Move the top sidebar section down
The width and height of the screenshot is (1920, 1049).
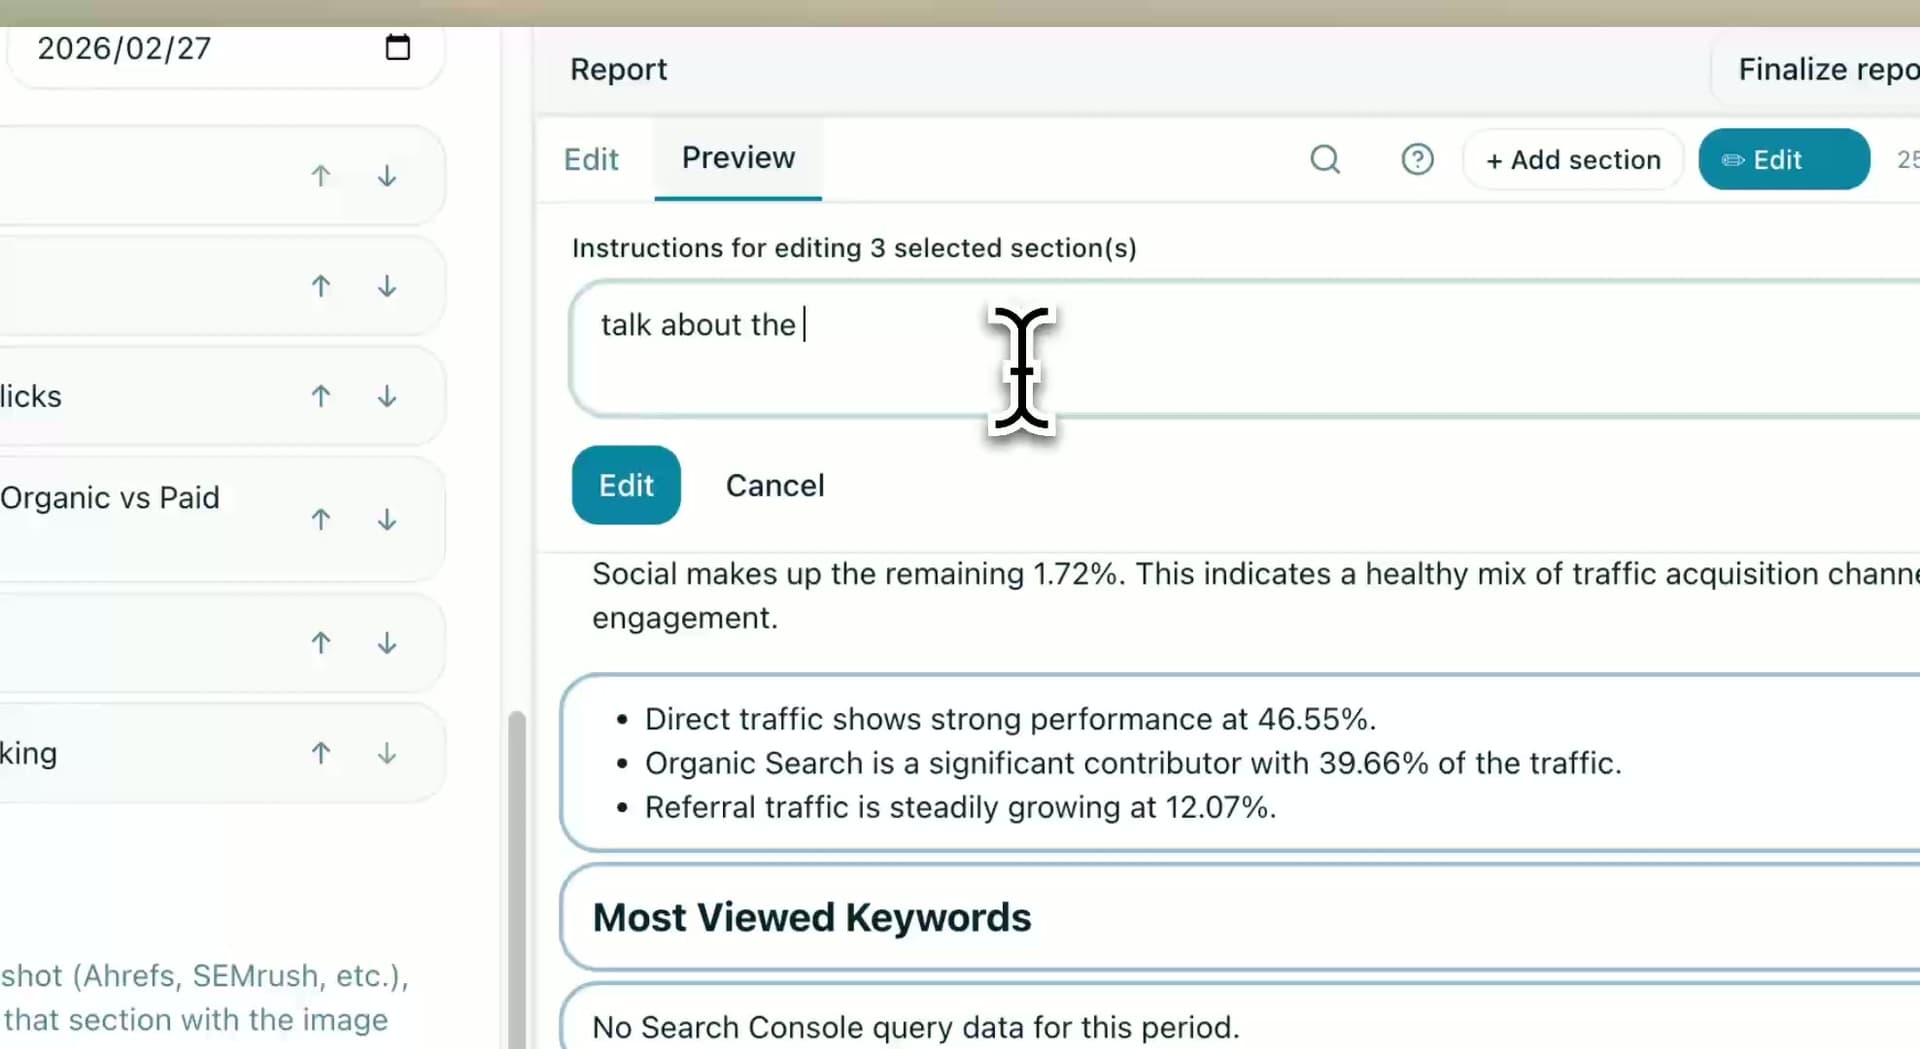click(x=386, y=176)
